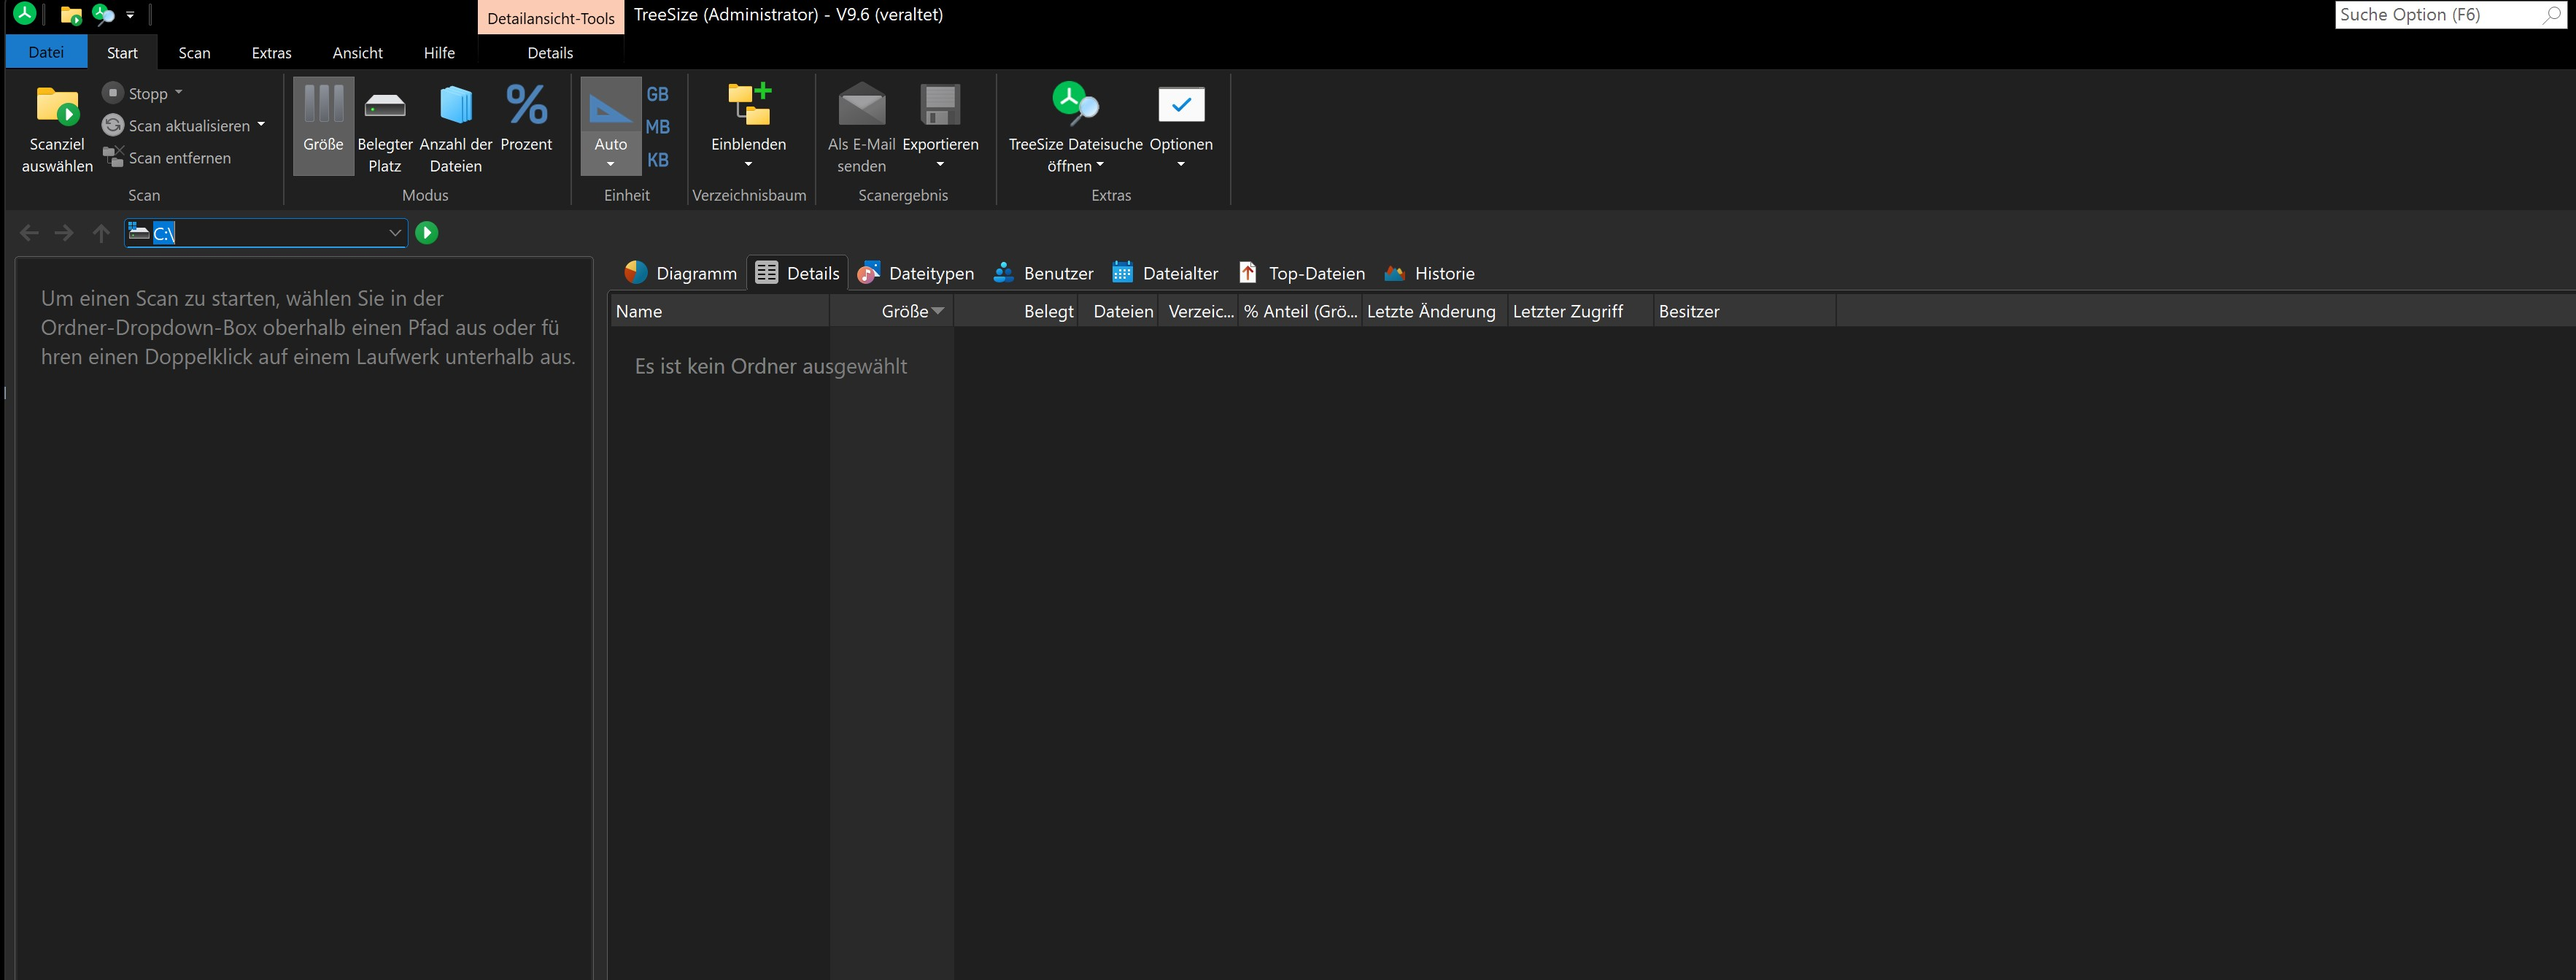Switch to the Start ribbon tab

pyautogui.click(x=122, y=52)
